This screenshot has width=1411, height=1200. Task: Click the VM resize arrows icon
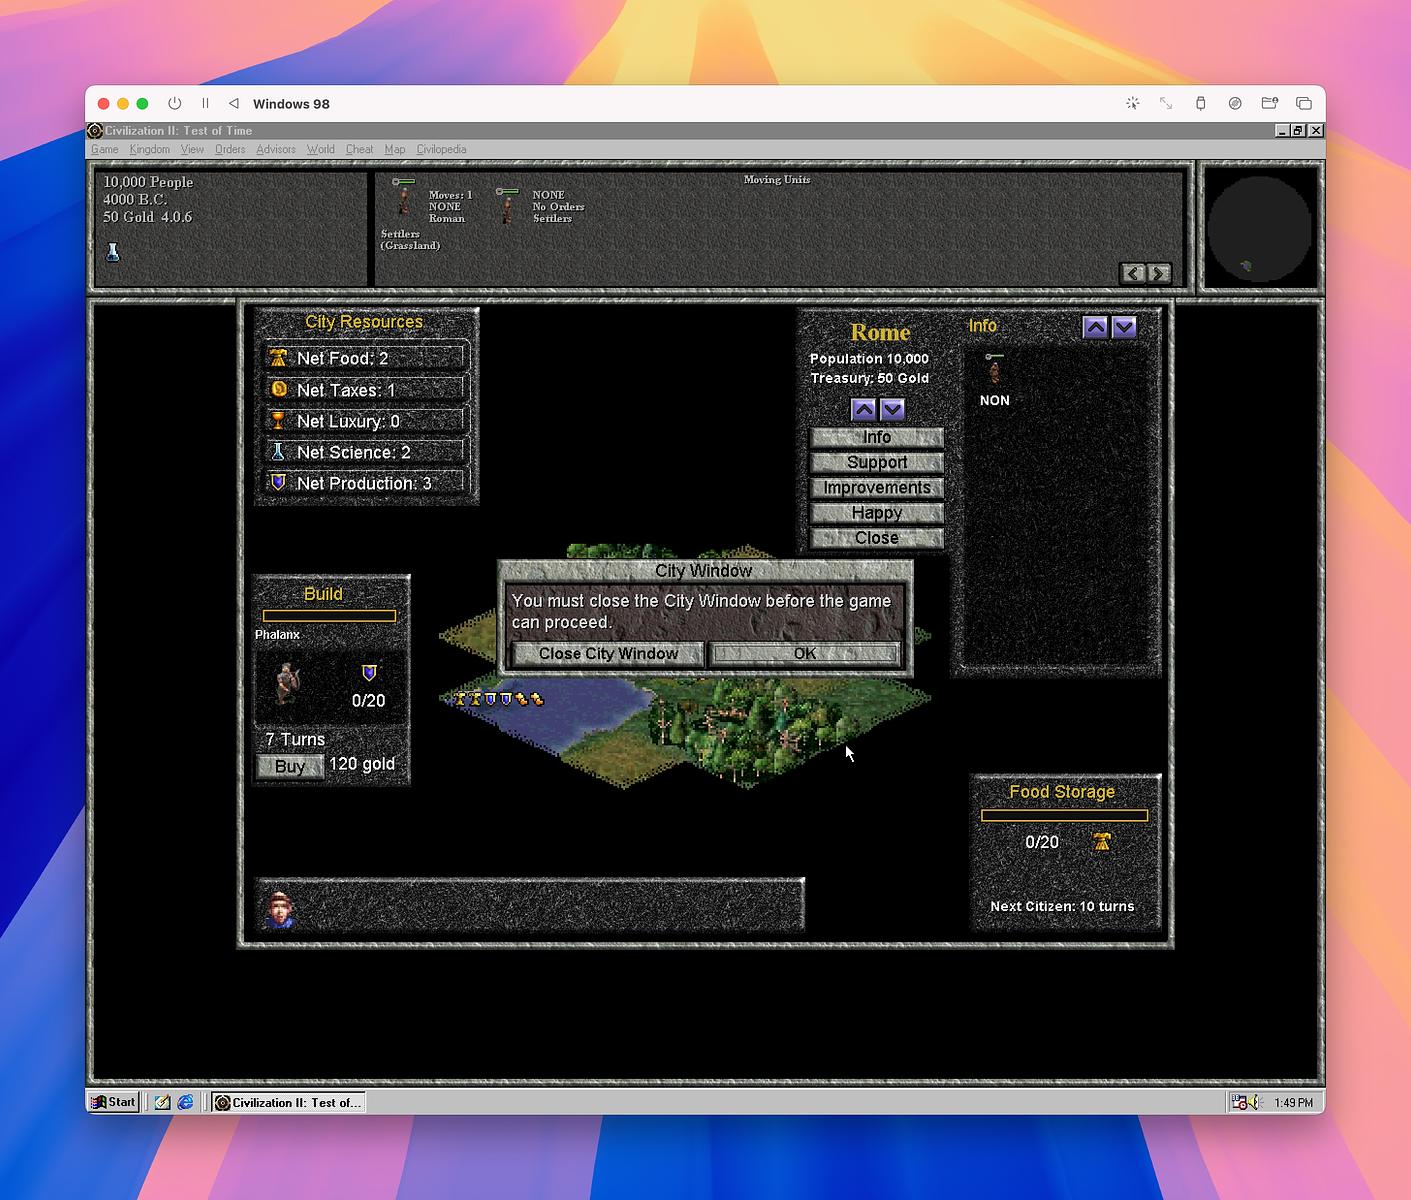[1166, 103]
